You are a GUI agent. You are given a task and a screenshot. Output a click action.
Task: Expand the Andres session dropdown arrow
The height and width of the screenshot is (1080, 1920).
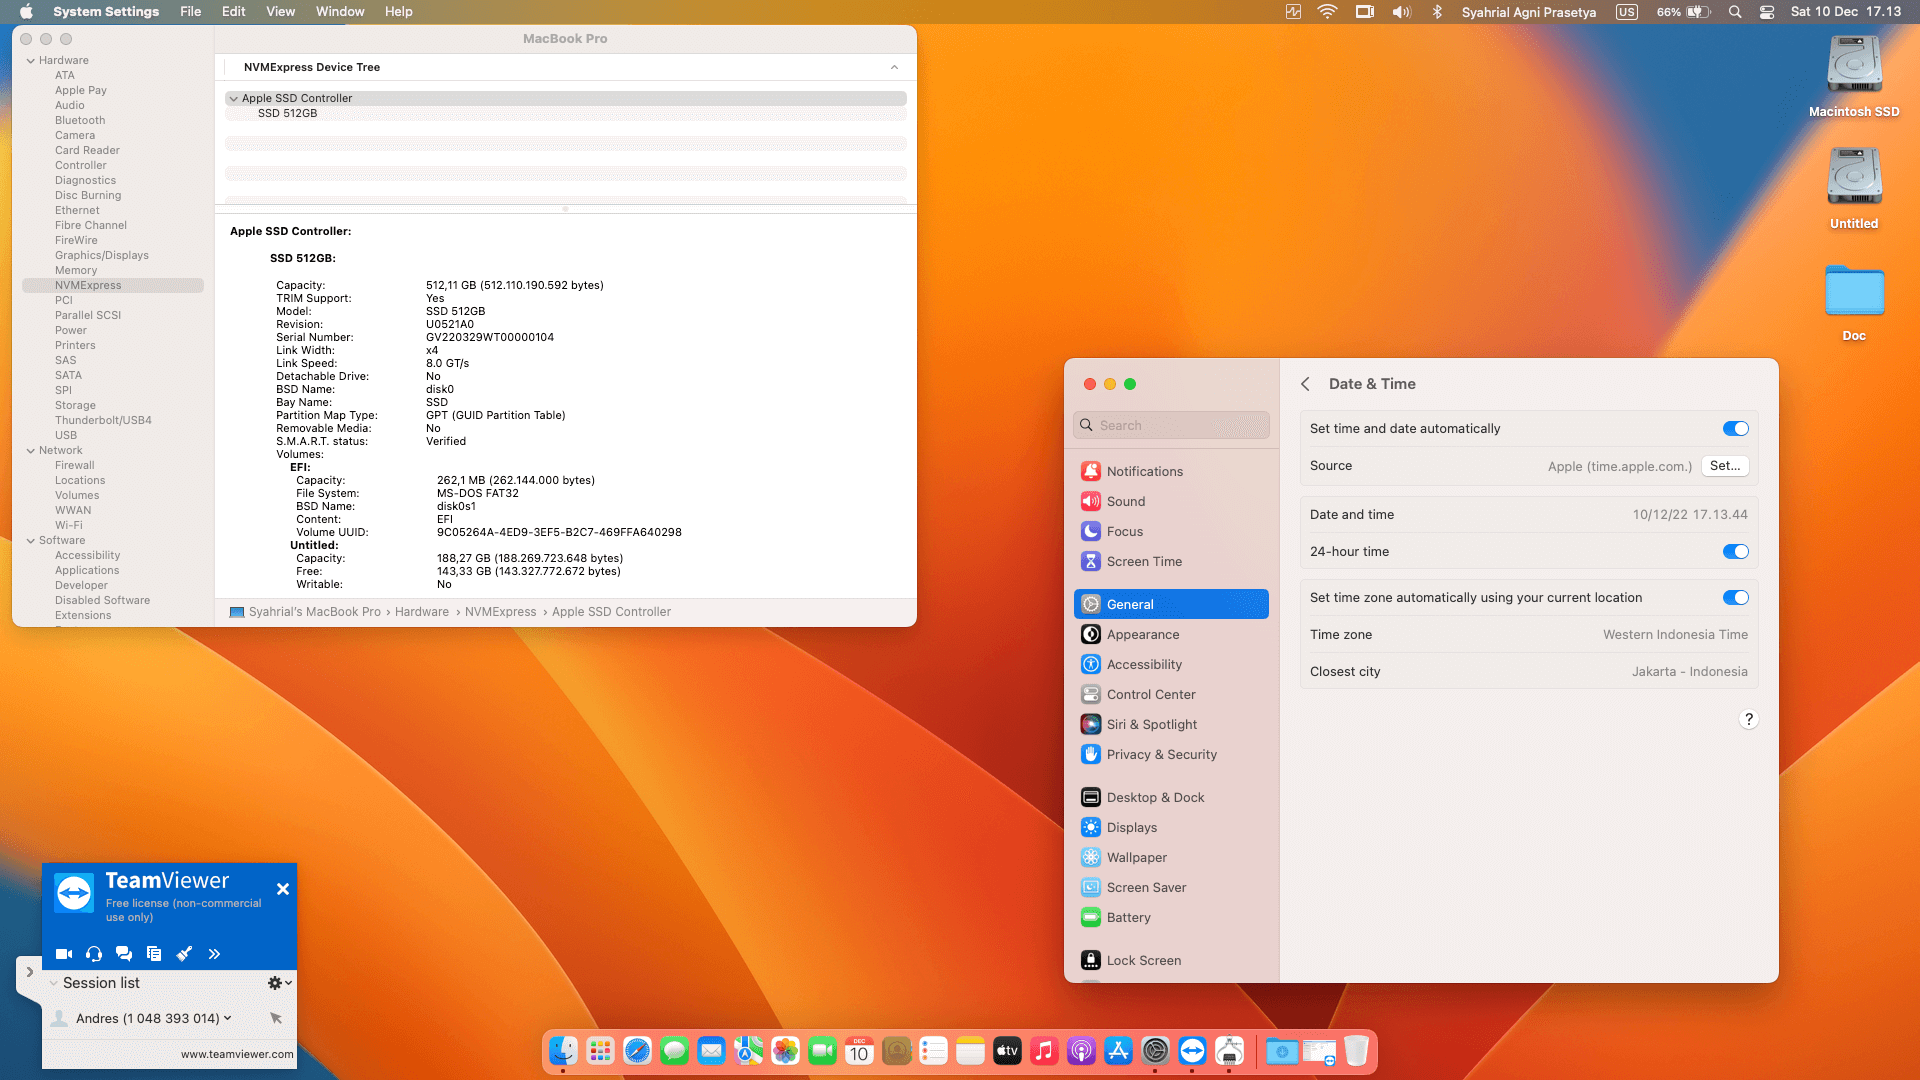click(x=228, y=1018)
